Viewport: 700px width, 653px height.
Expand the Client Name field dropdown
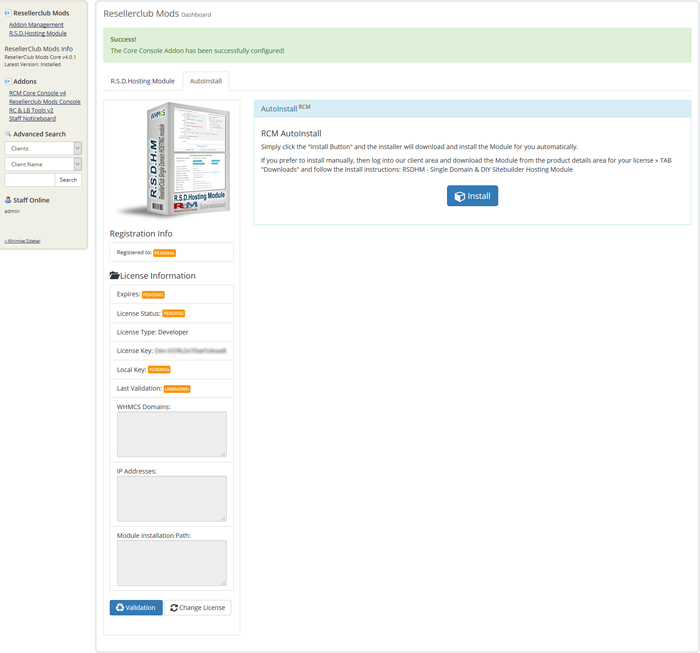(x=43, y=164)
